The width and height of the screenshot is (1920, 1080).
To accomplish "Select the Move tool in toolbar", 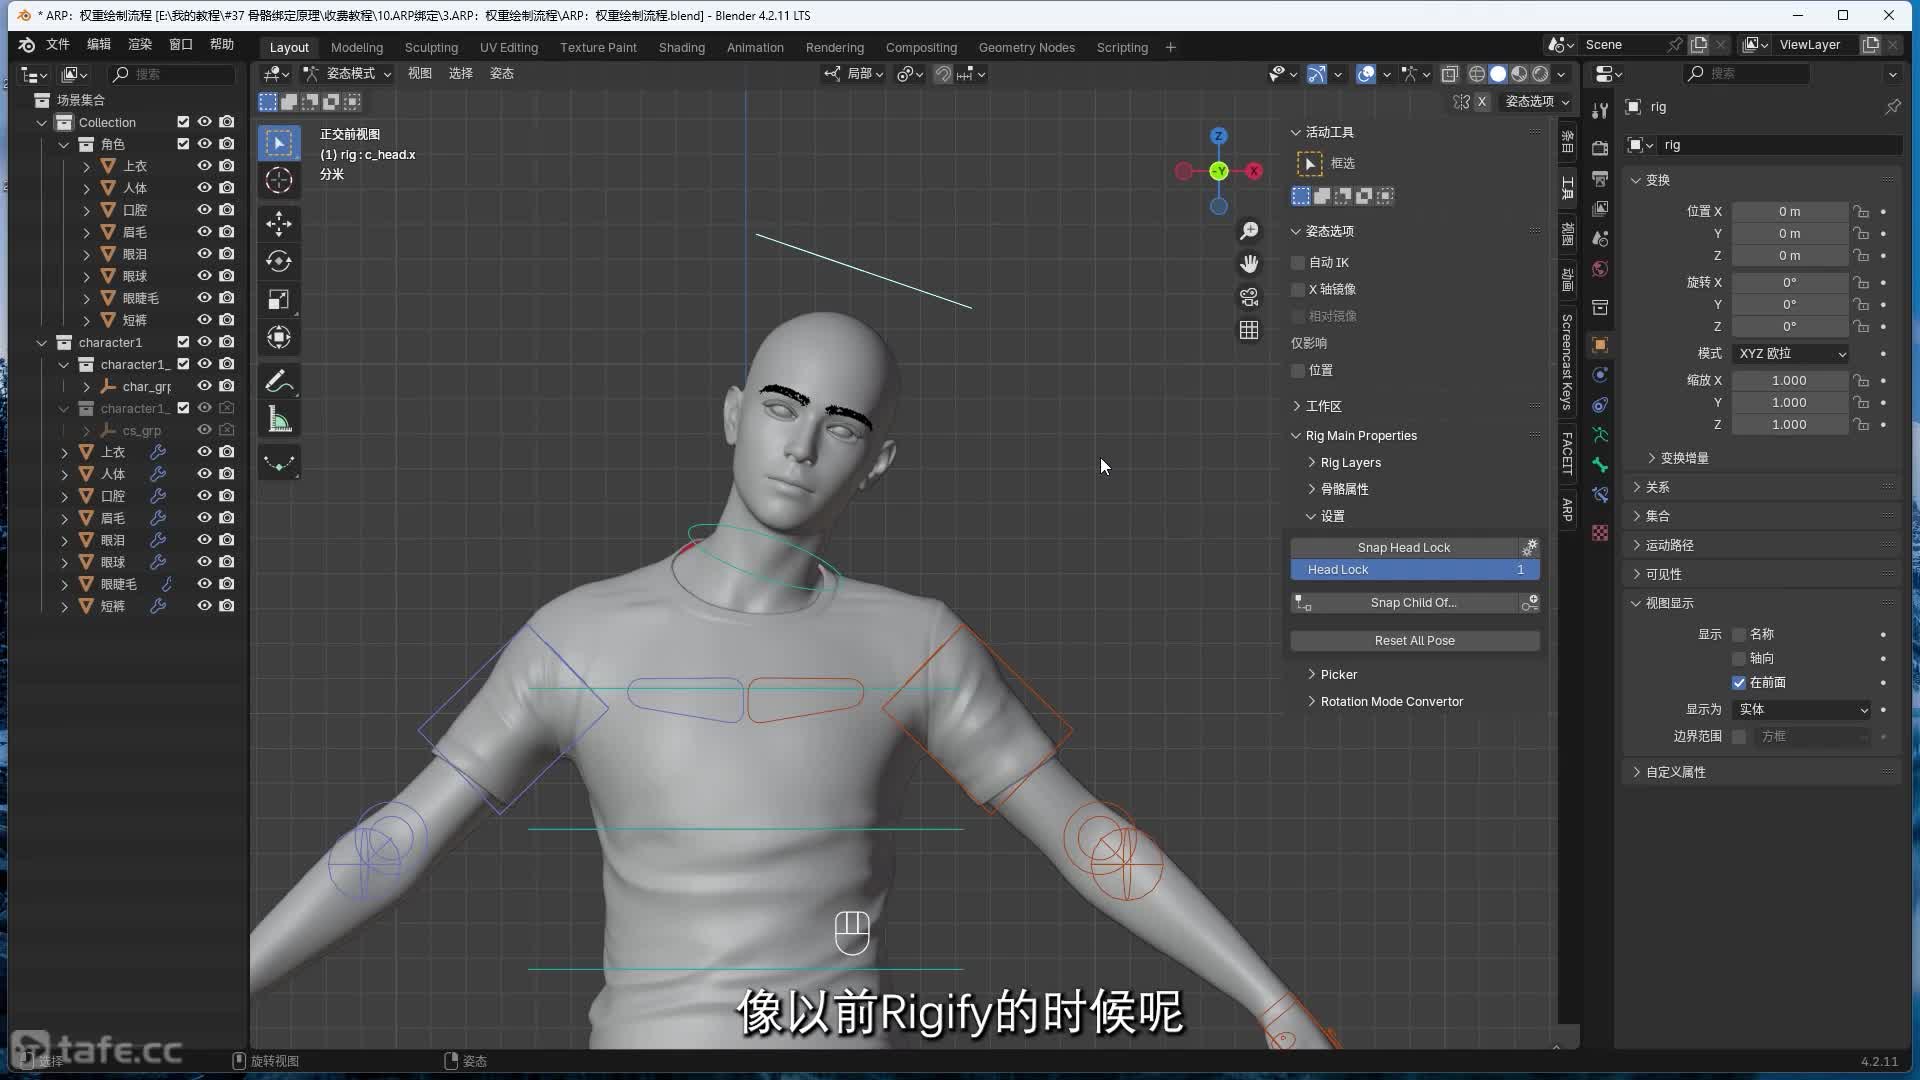I will tap(279, 222).
